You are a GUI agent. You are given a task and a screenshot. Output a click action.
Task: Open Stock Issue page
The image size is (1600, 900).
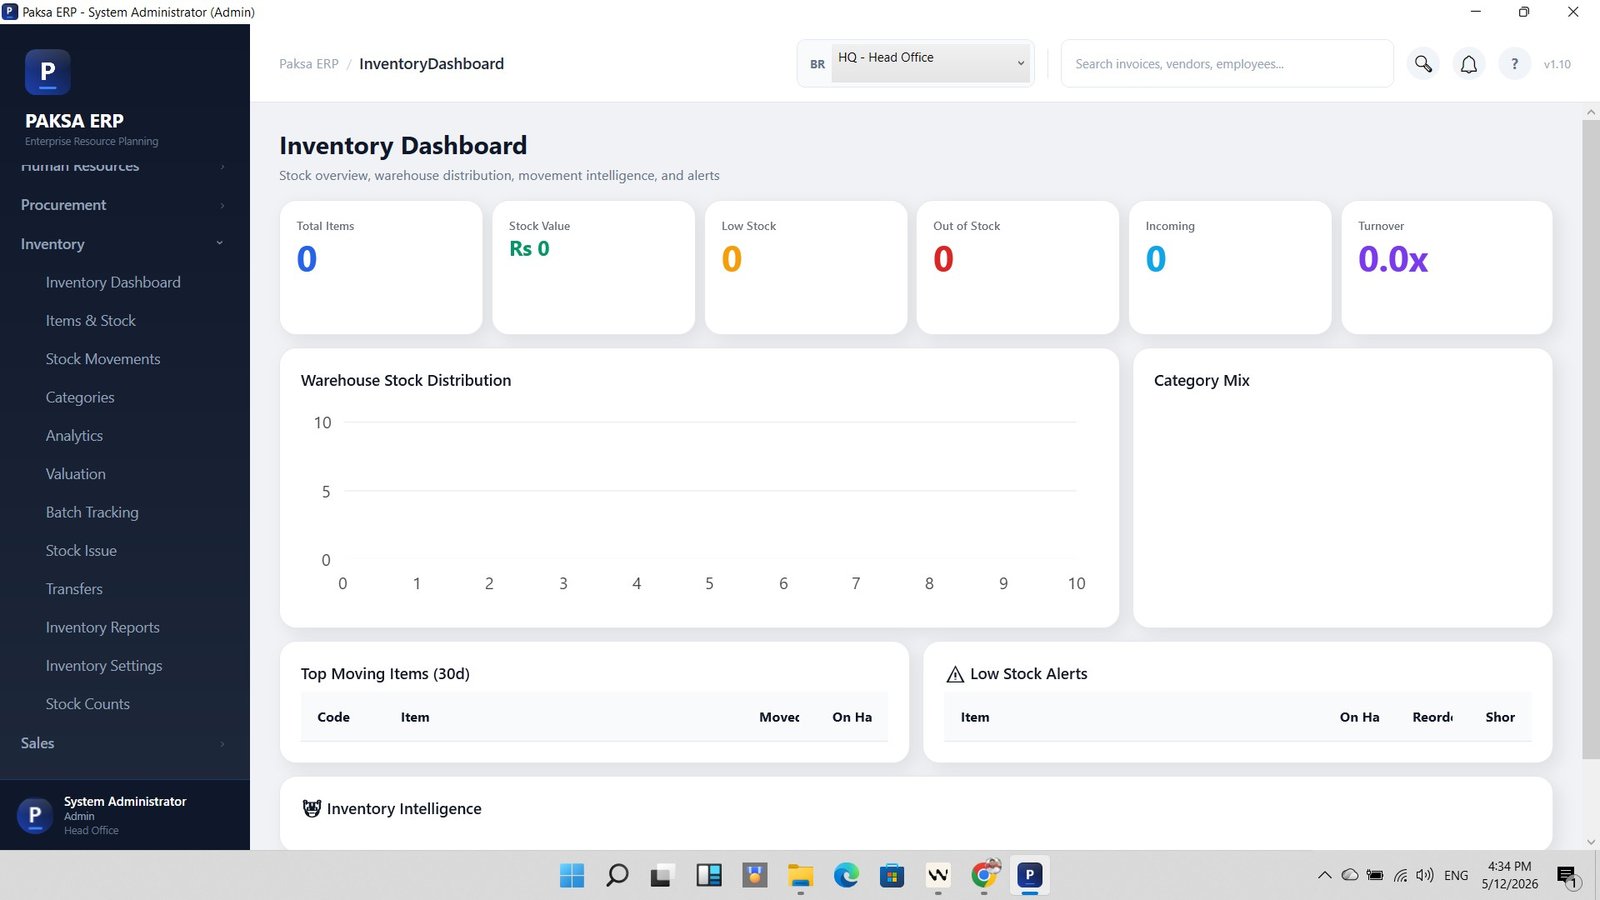[81, 551]
